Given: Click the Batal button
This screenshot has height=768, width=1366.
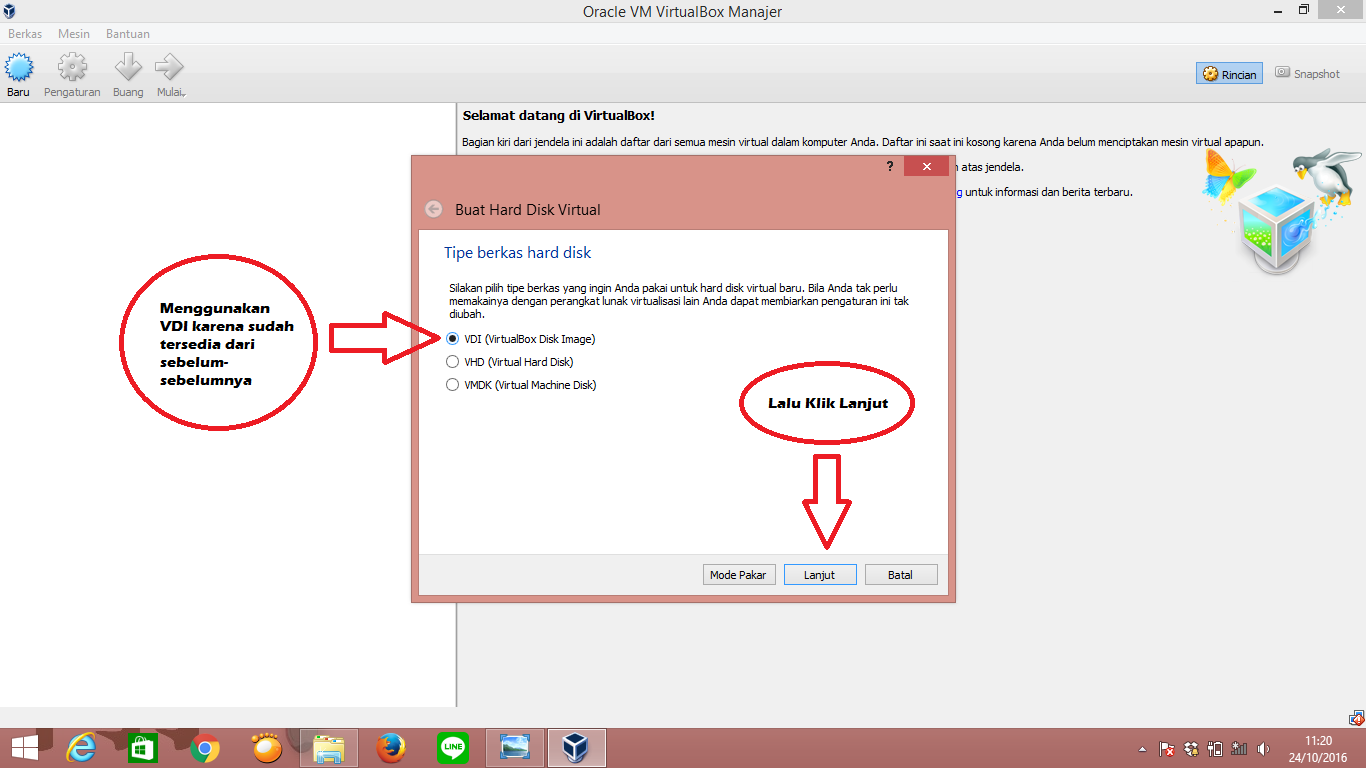Looking at the screenshot, I should (x=901, y=575).
